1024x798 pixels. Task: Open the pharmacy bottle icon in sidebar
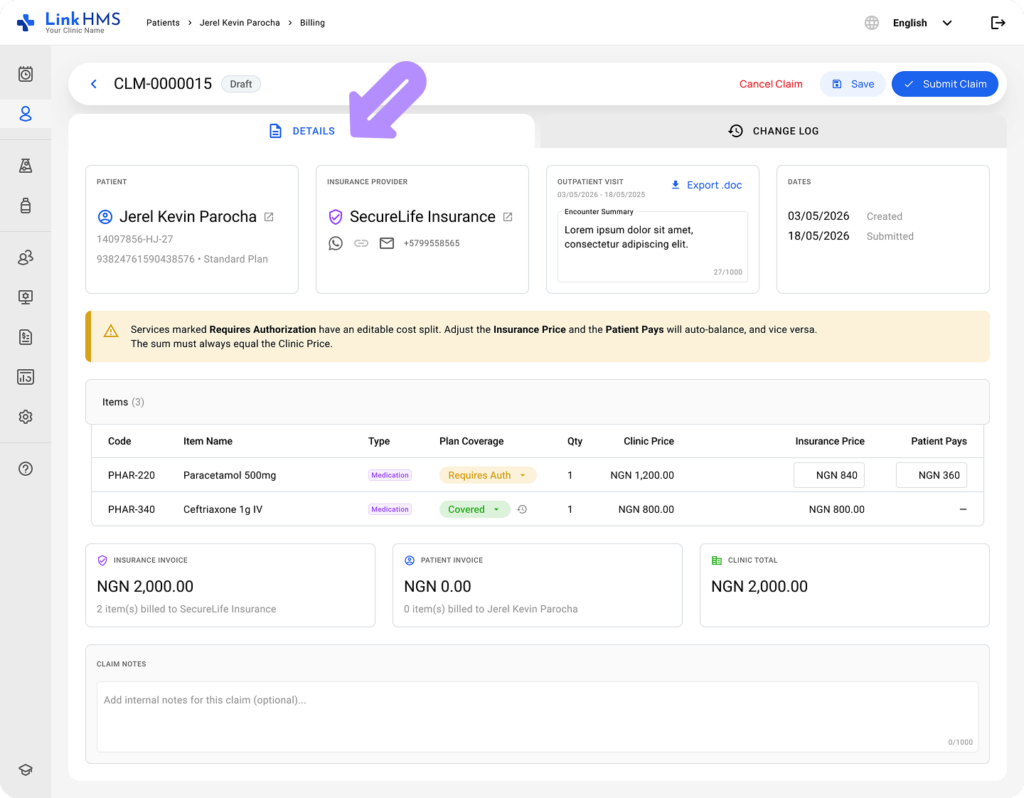25,206
